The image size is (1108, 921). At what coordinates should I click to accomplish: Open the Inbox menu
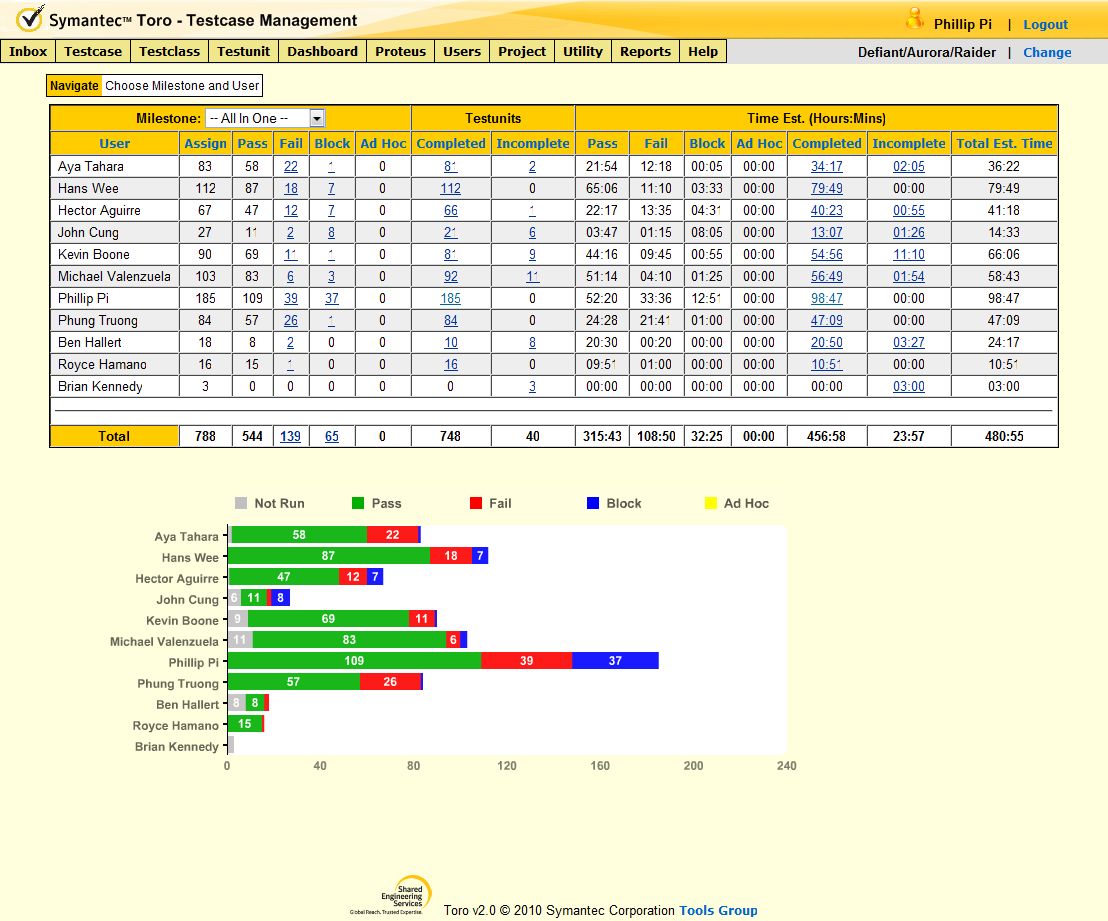coord(28,52)
